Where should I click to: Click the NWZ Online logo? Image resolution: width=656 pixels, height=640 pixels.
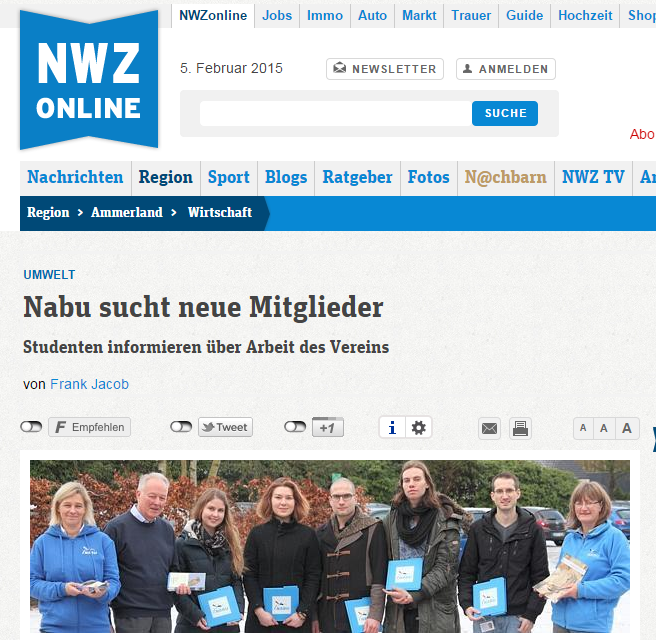89,79
